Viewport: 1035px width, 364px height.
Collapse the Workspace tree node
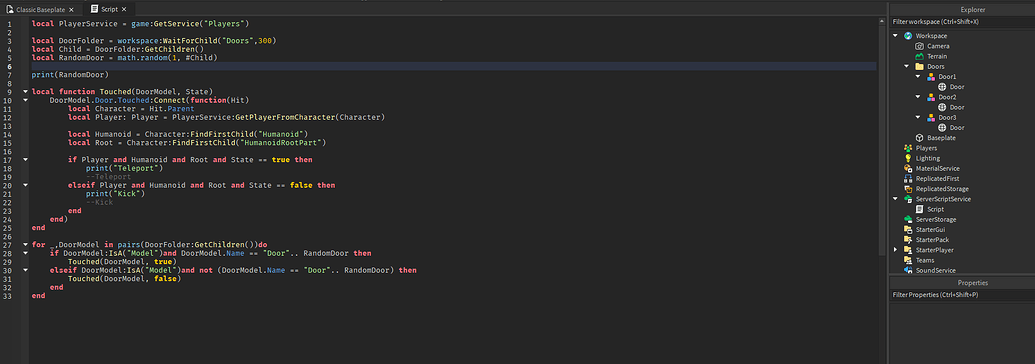(896, 36)
